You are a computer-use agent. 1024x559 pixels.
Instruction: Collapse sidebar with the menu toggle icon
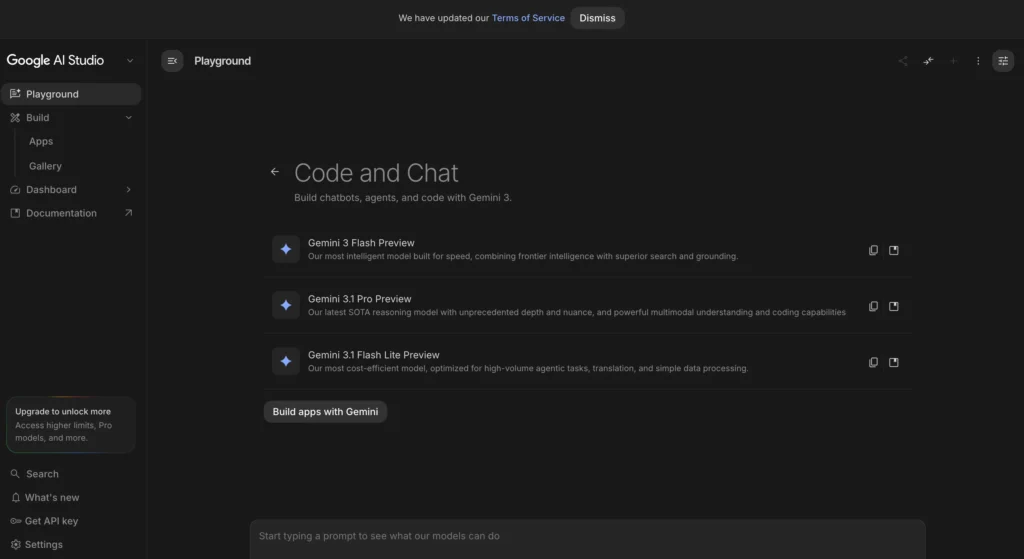pos(172,61)
